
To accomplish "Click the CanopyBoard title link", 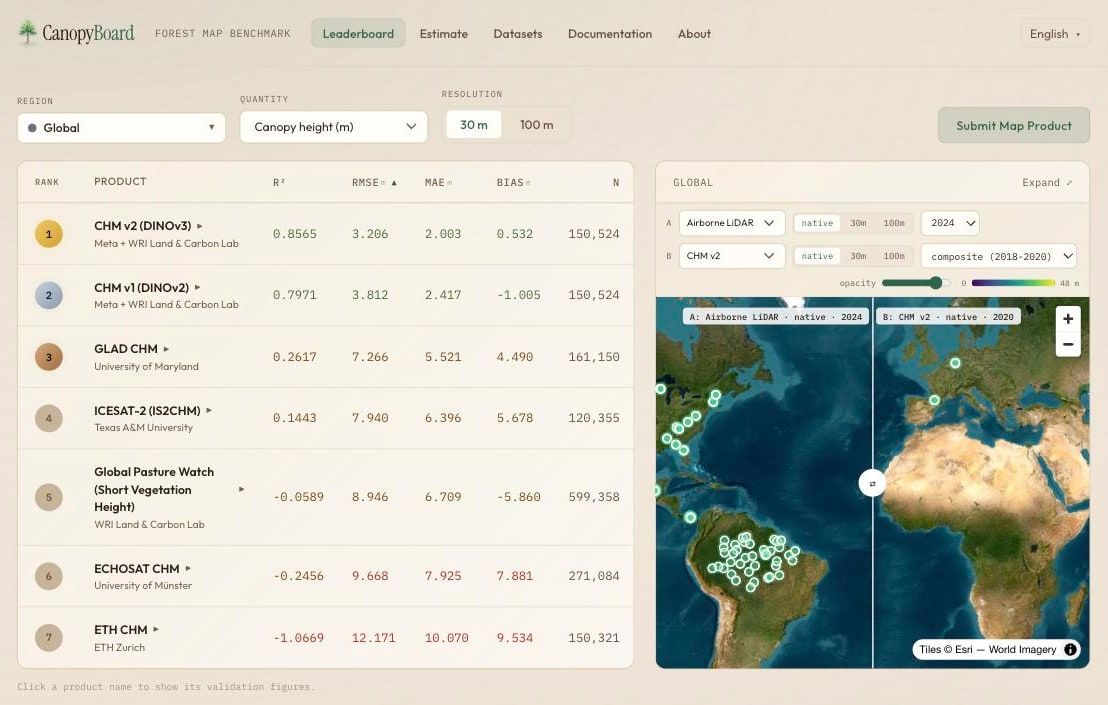I will [88, 33].
